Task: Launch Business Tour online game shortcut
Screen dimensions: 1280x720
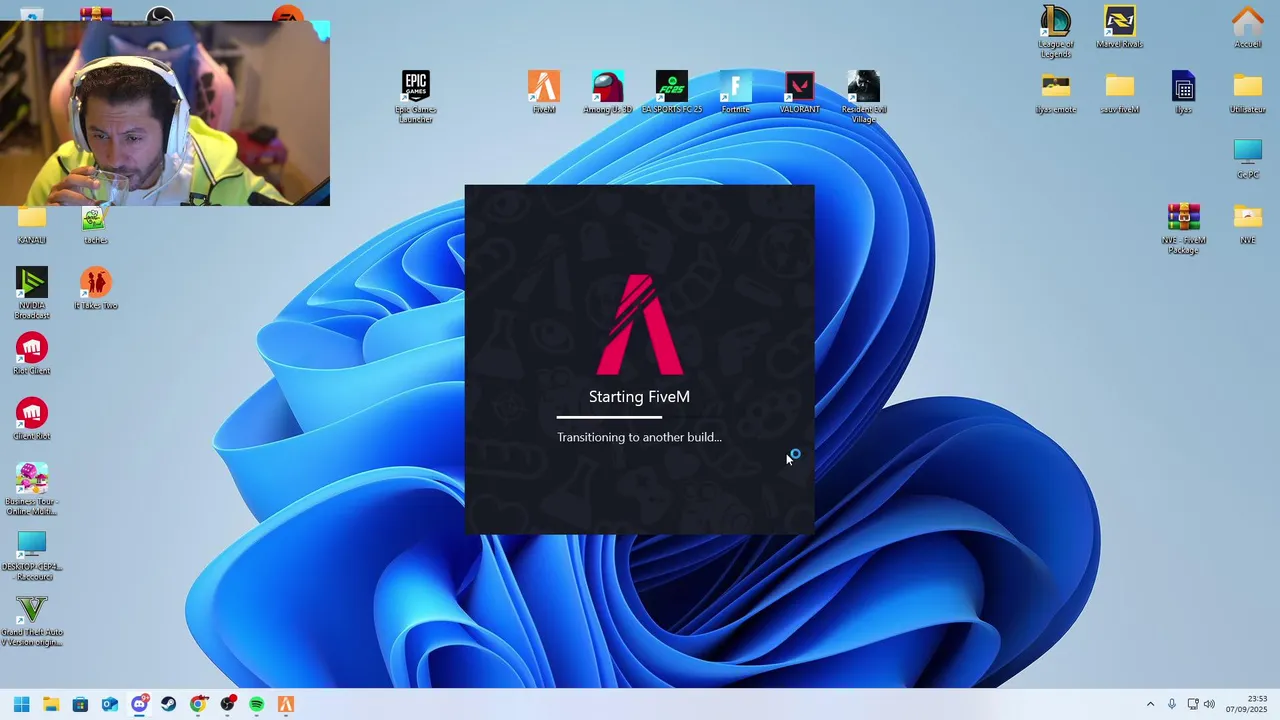Action: [32, 489]
